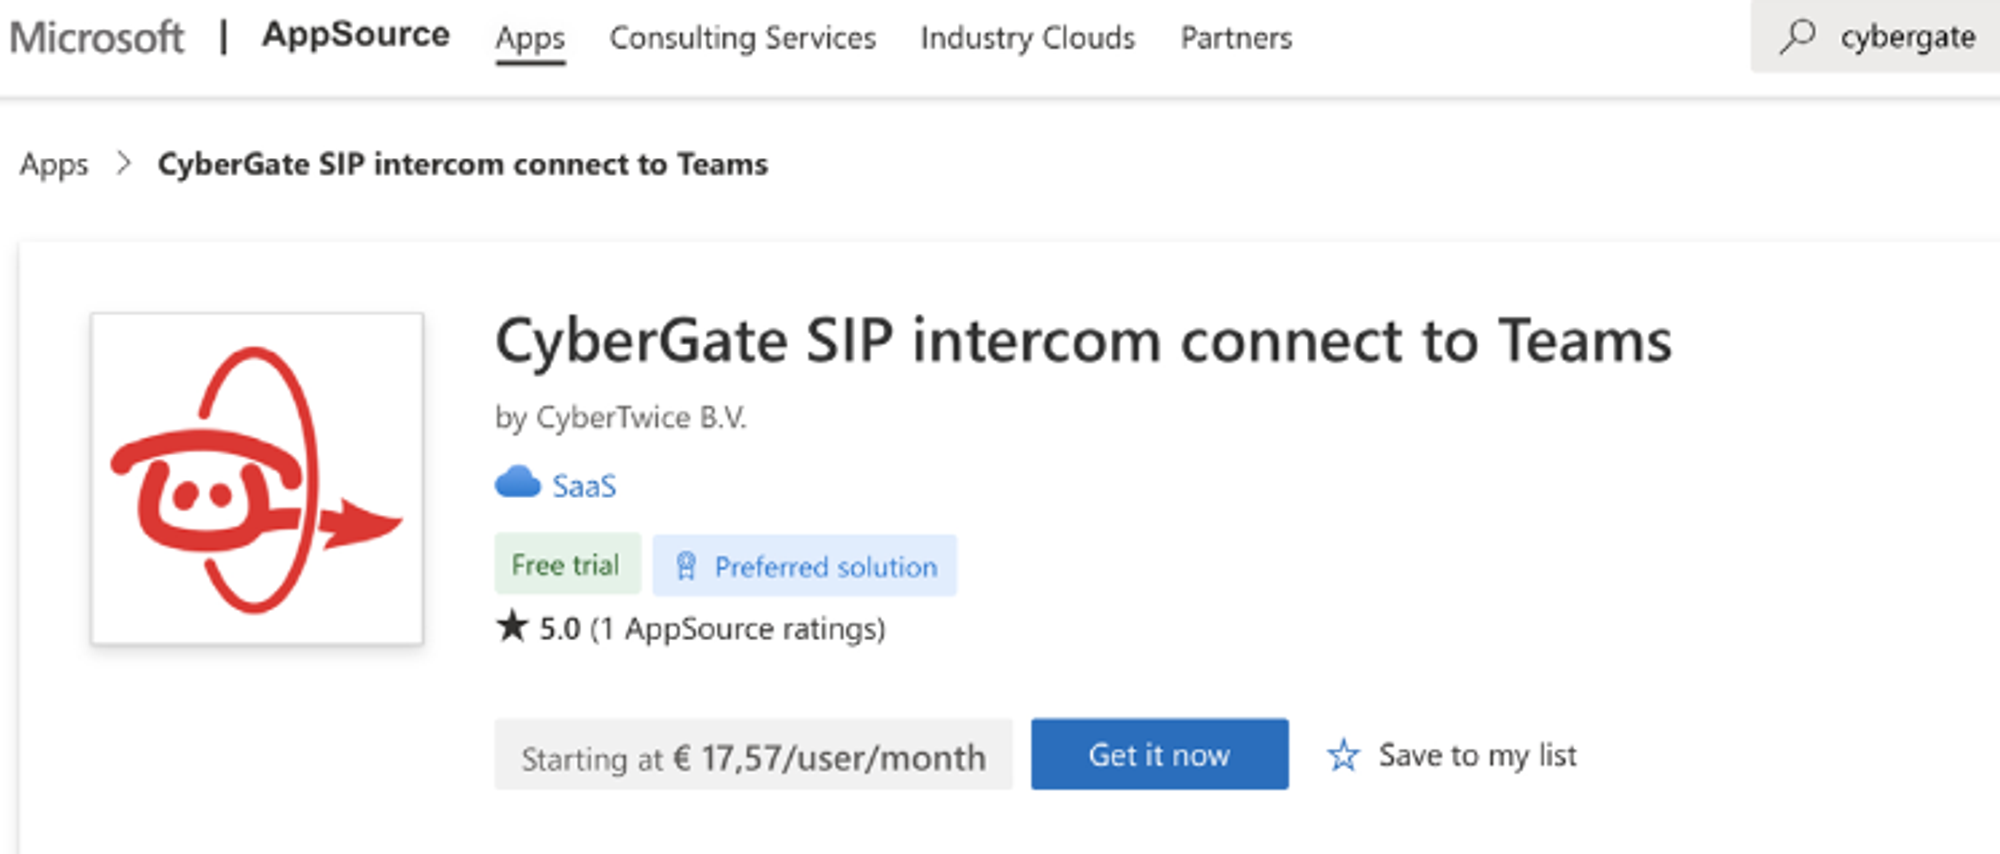The image size is (2000, 854).
Task: Open the Partners navigation item
Action: coord(1236,38)
